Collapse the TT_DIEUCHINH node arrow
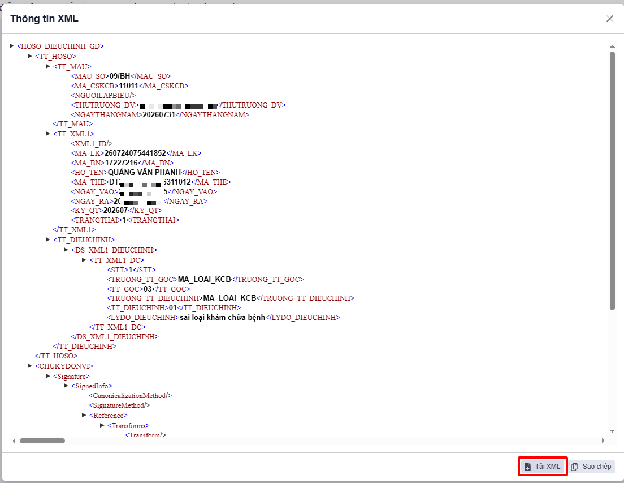The width and height of the screenshot is (624, 483). pos(48,240)
